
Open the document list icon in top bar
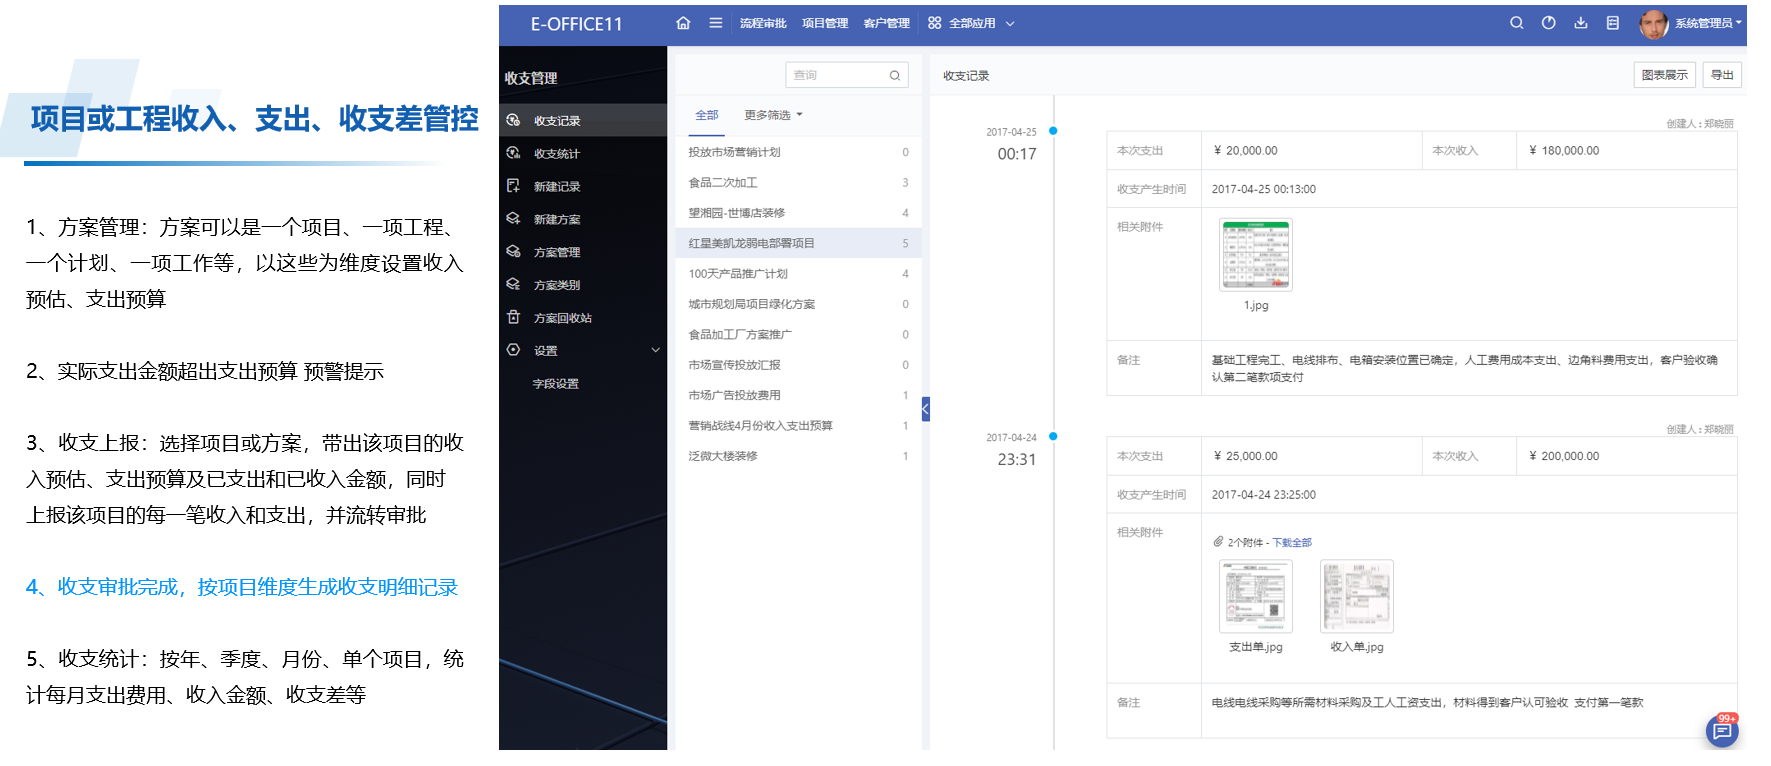coord(1613,23)
